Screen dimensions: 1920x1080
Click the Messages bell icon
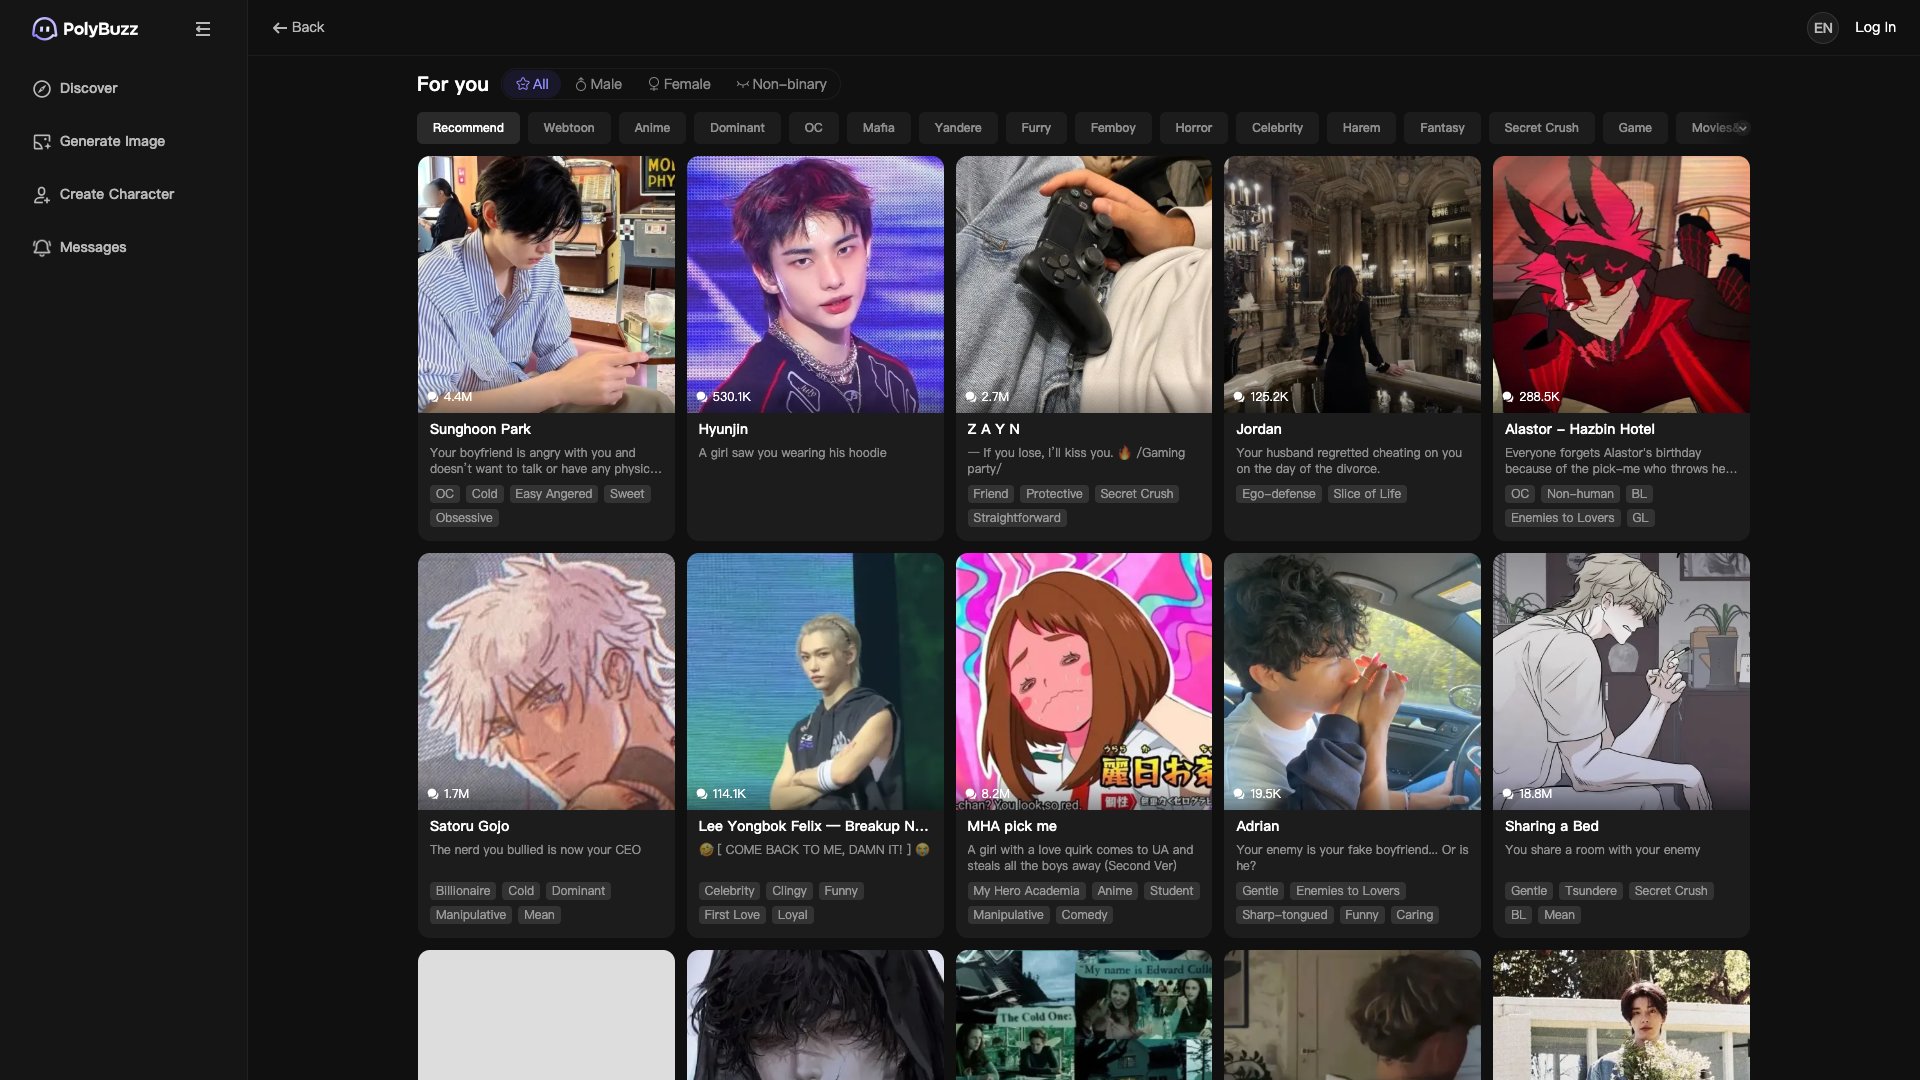42,248
